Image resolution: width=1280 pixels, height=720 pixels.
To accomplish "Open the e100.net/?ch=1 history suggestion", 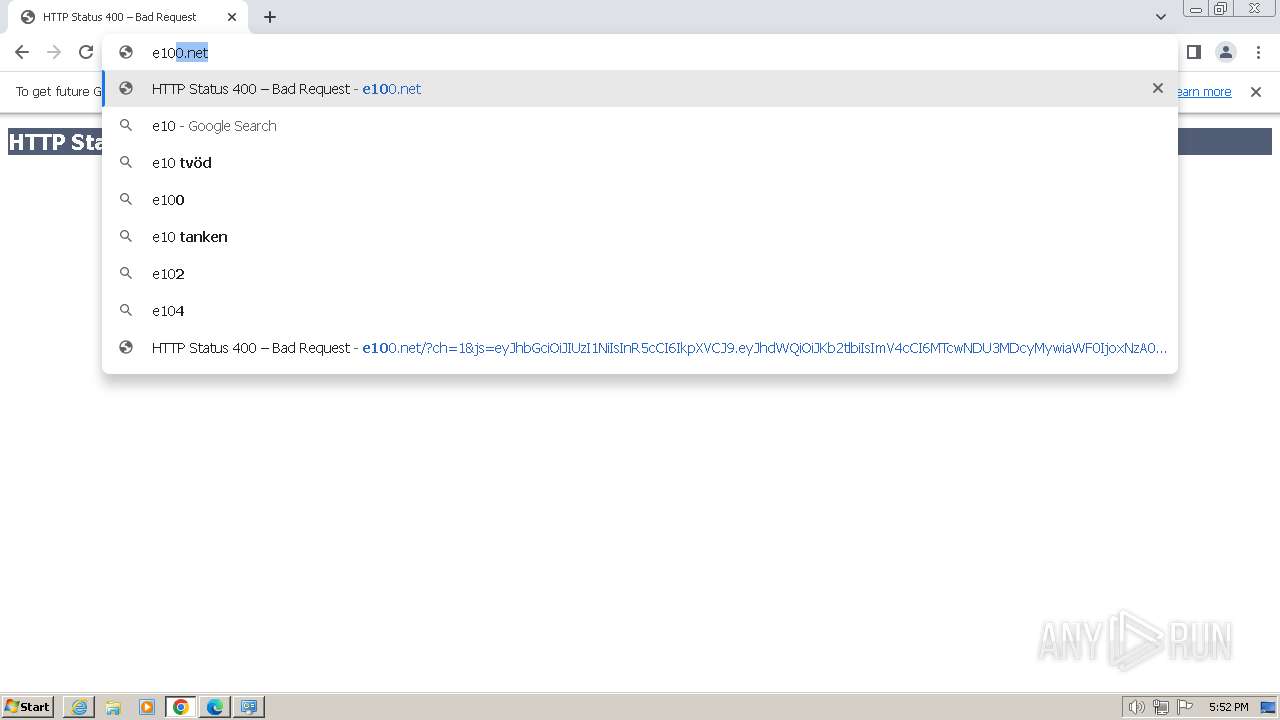I will tap(640, 347).
